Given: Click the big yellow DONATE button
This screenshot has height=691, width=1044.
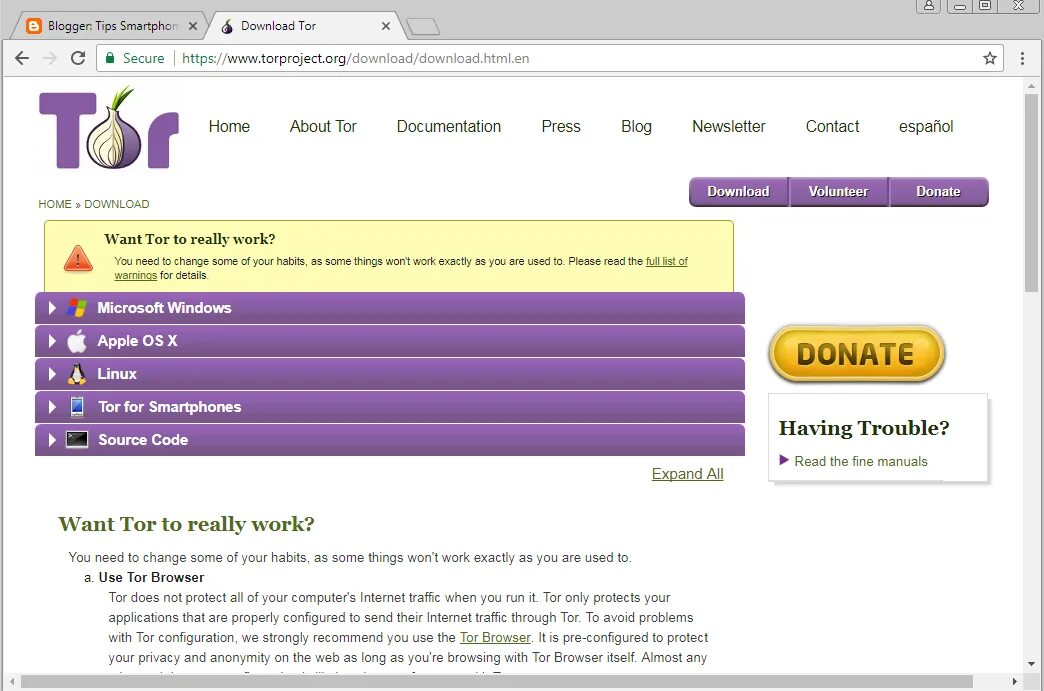Looking at the screenshot, I should point(856,354).
